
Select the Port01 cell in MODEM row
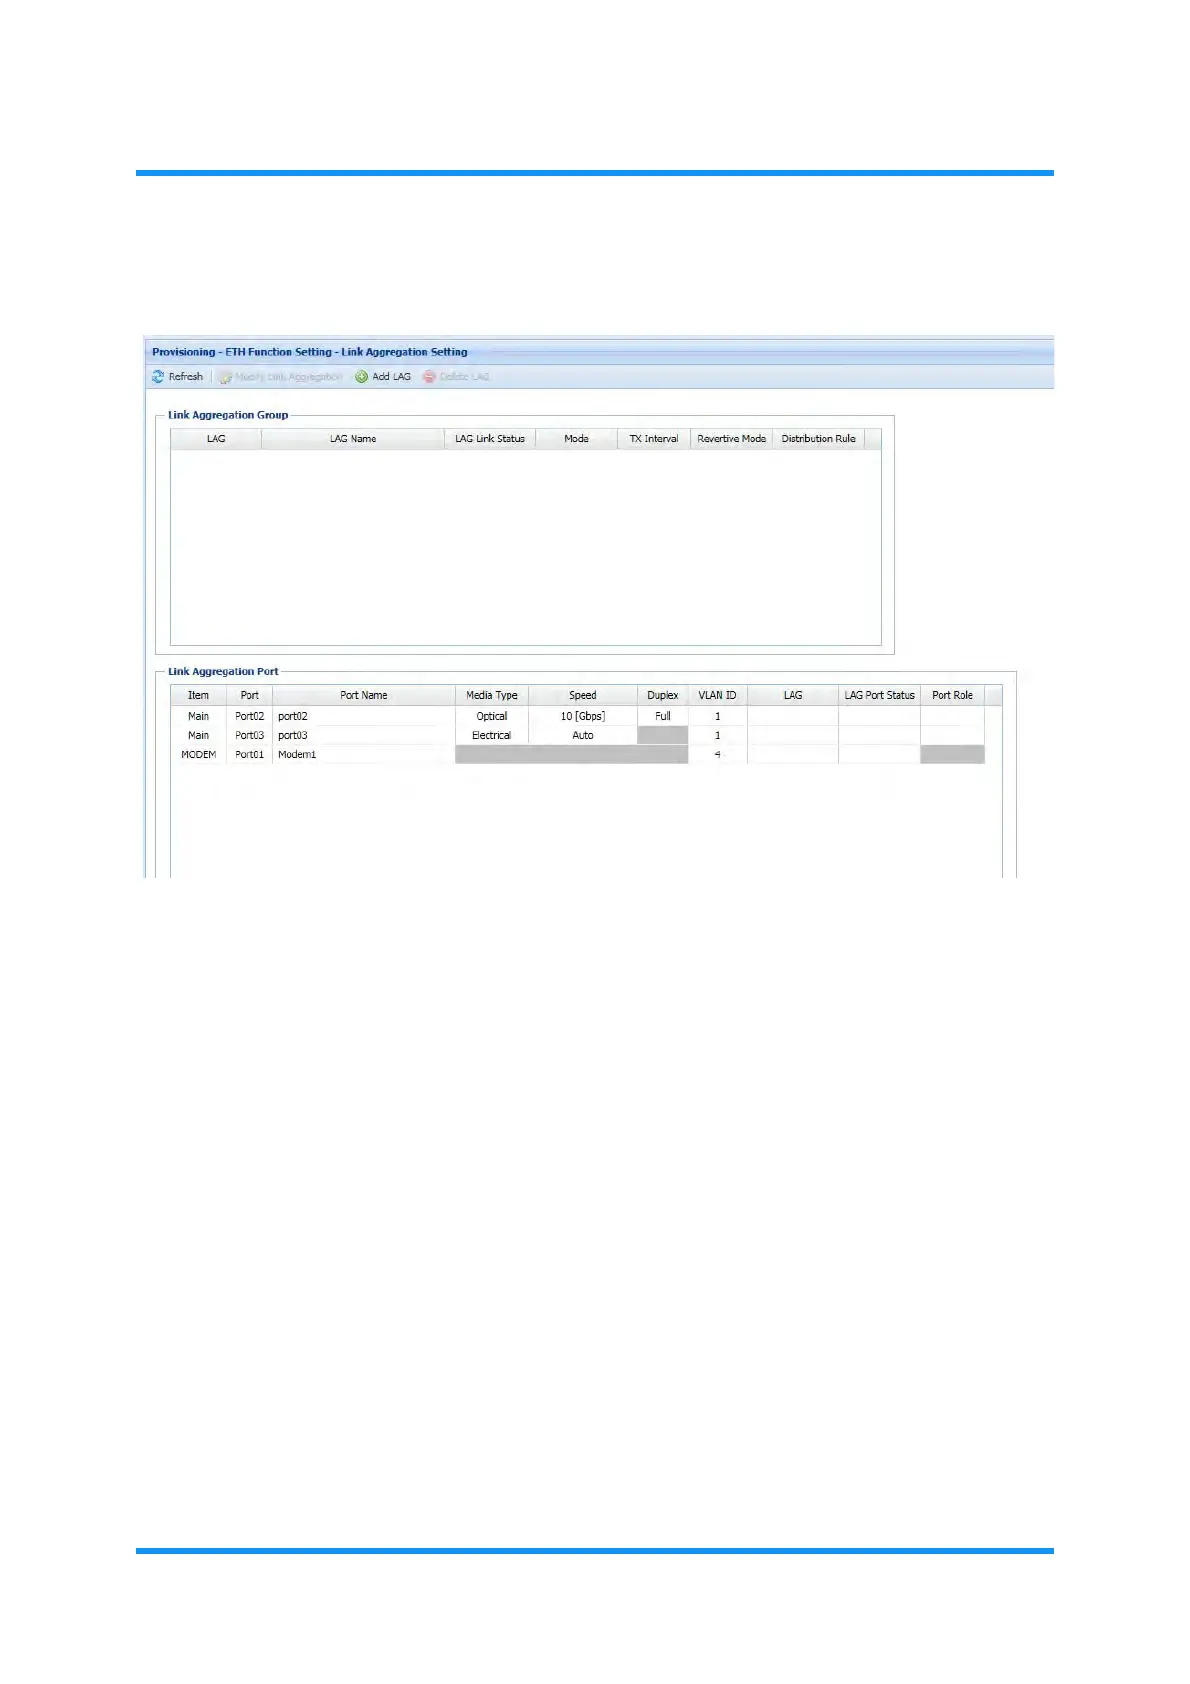pyautogui.click(x=250, y=755)
